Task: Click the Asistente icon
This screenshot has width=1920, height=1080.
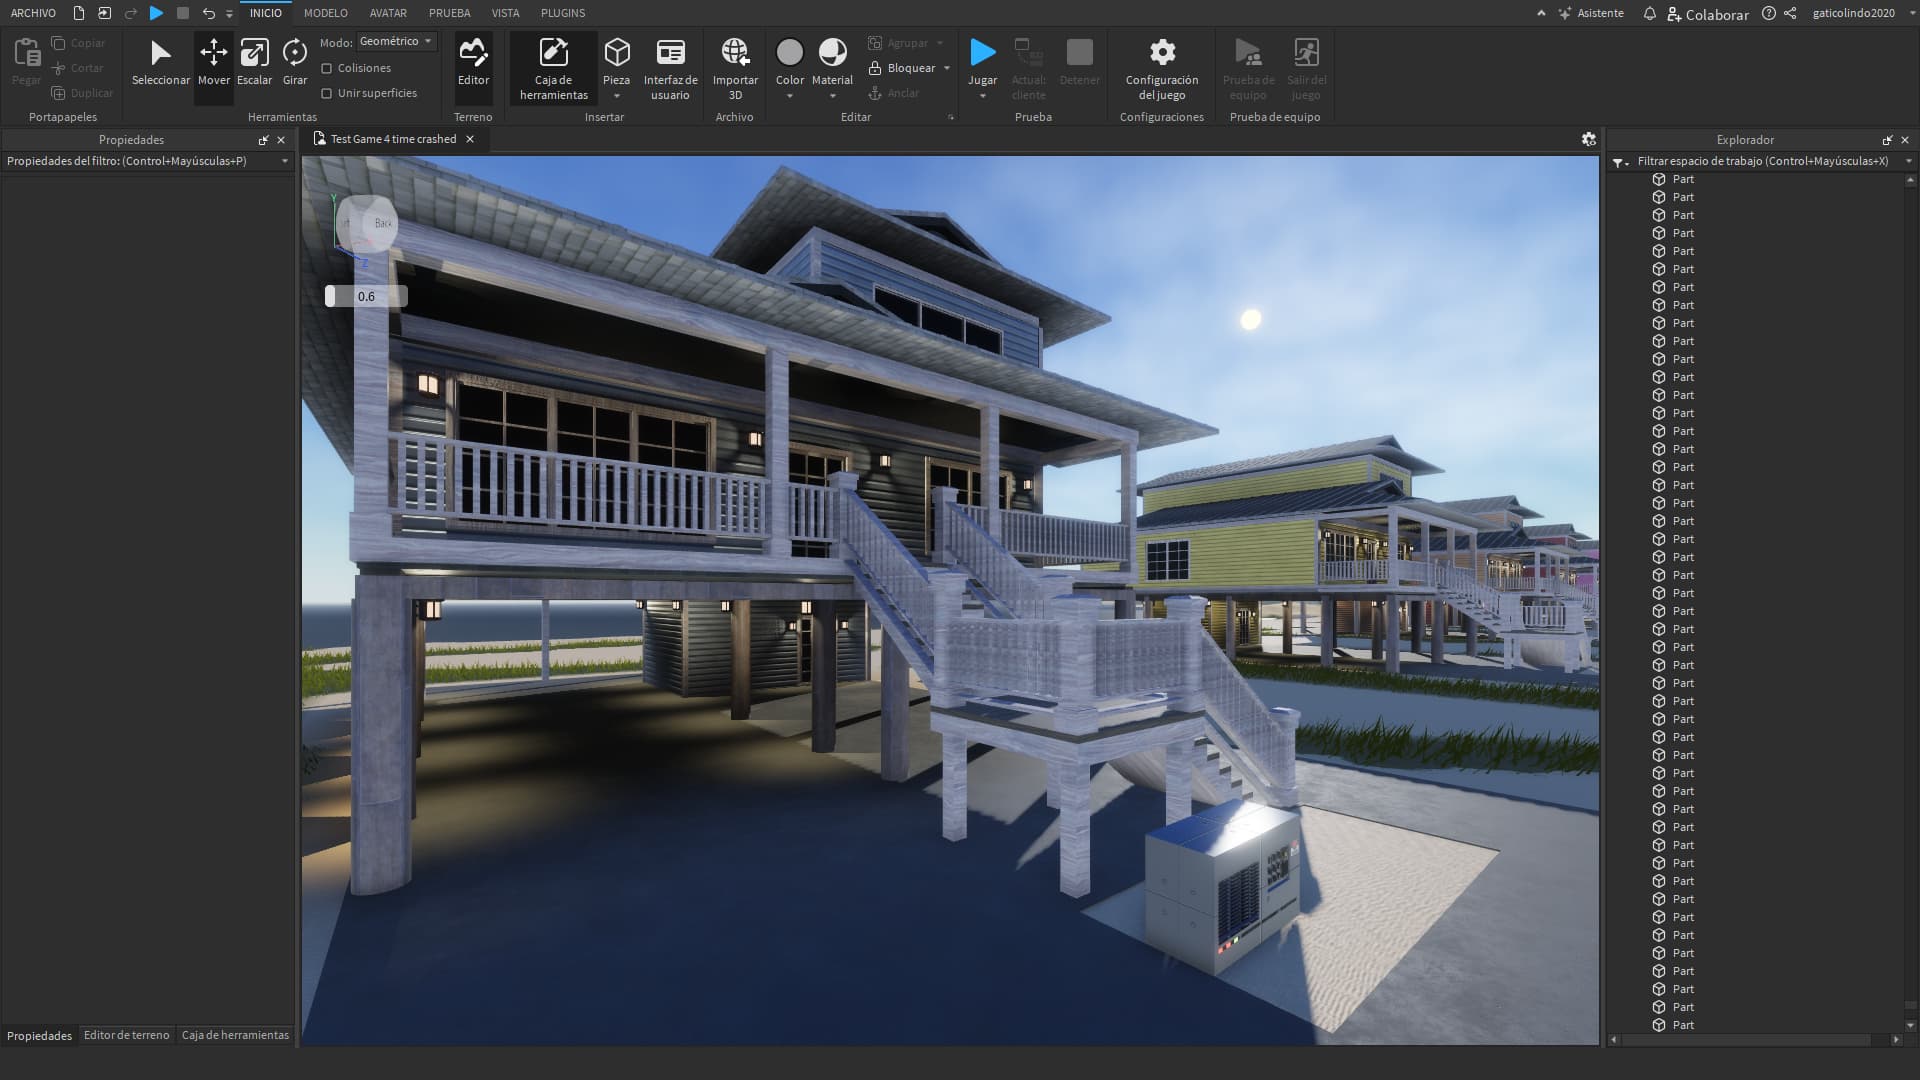Action: [x=1564, y=14]
